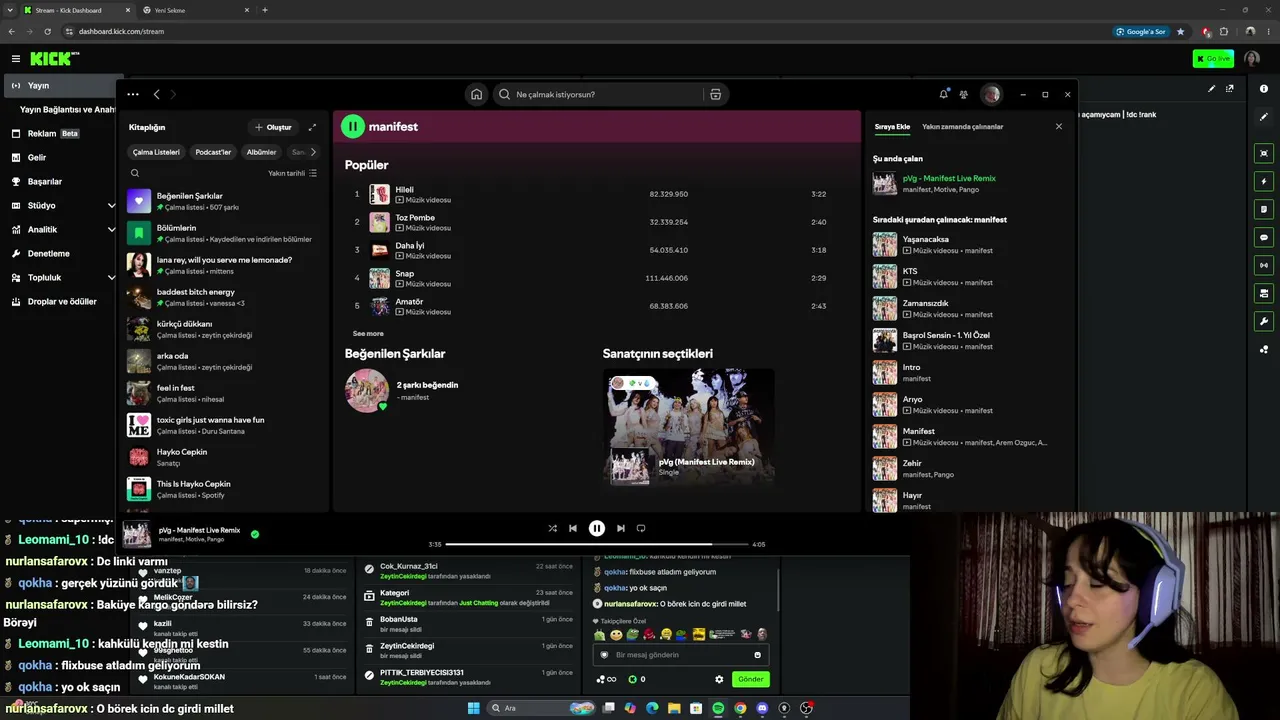Image resolution: width=1280 pixels, height=720 pixels.
Task: Click the Gönder button in Kick chat
Action: [x=751, y=679]
